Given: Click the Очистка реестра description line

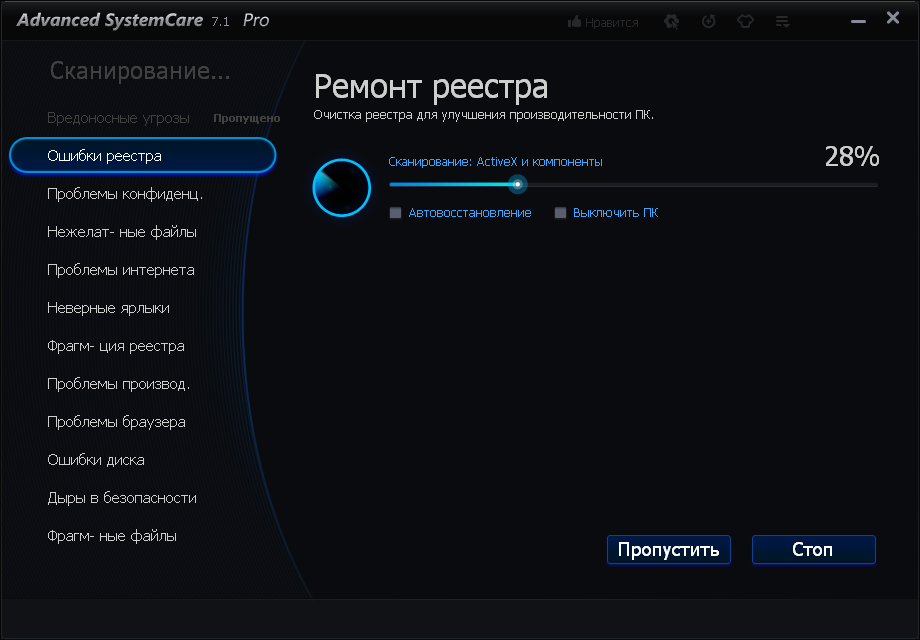Looking at the screenshot, I should click(x=483, y=115).
